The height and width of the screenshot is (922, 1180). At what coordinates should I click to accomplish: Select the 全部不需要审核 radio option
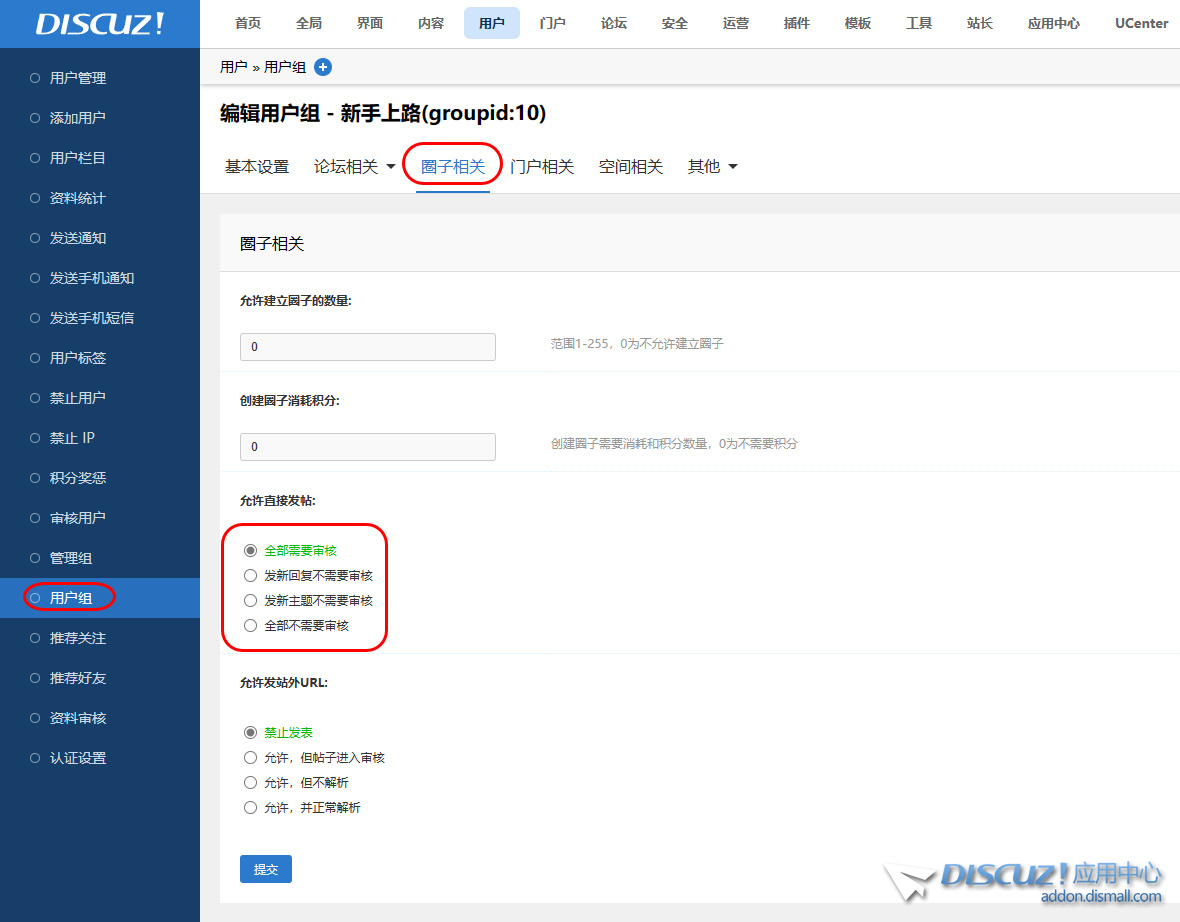[x=251, y=626]
